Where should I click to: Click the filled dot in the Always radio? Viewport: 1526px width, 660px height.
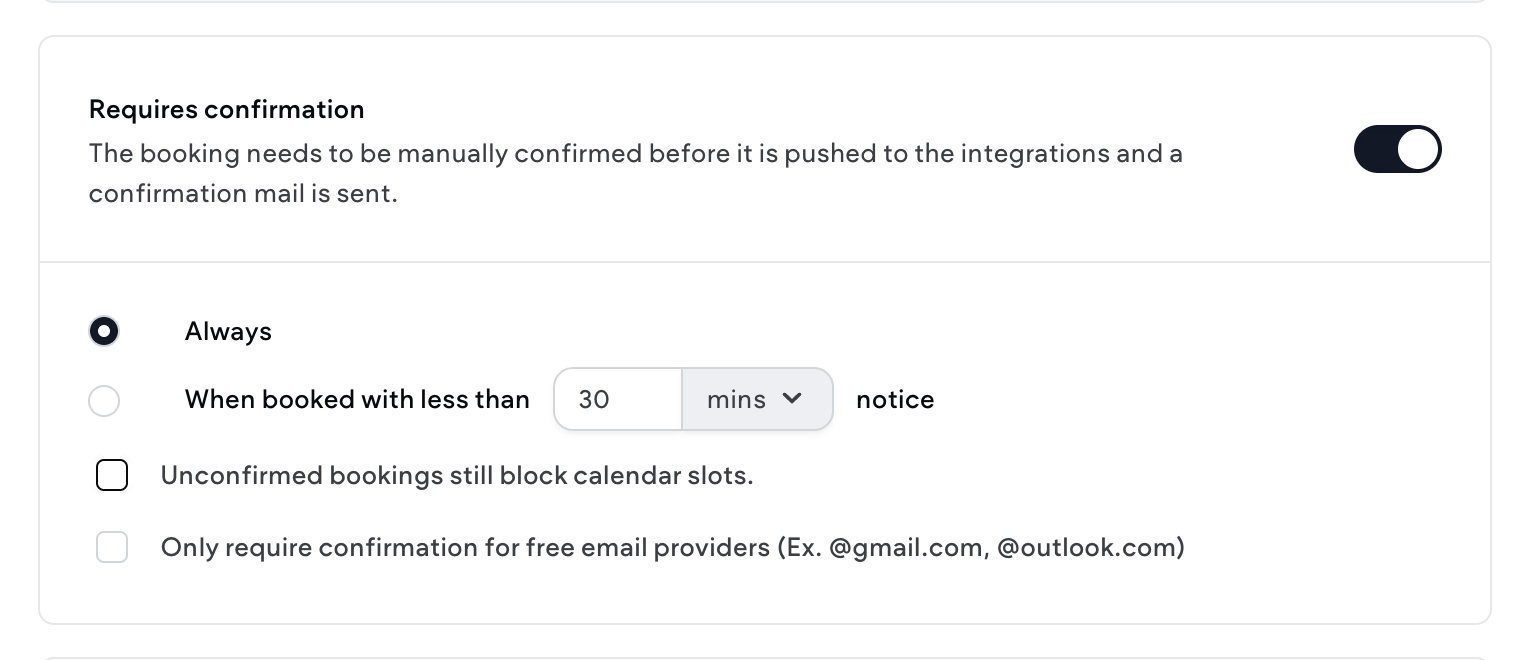(104, 331)
